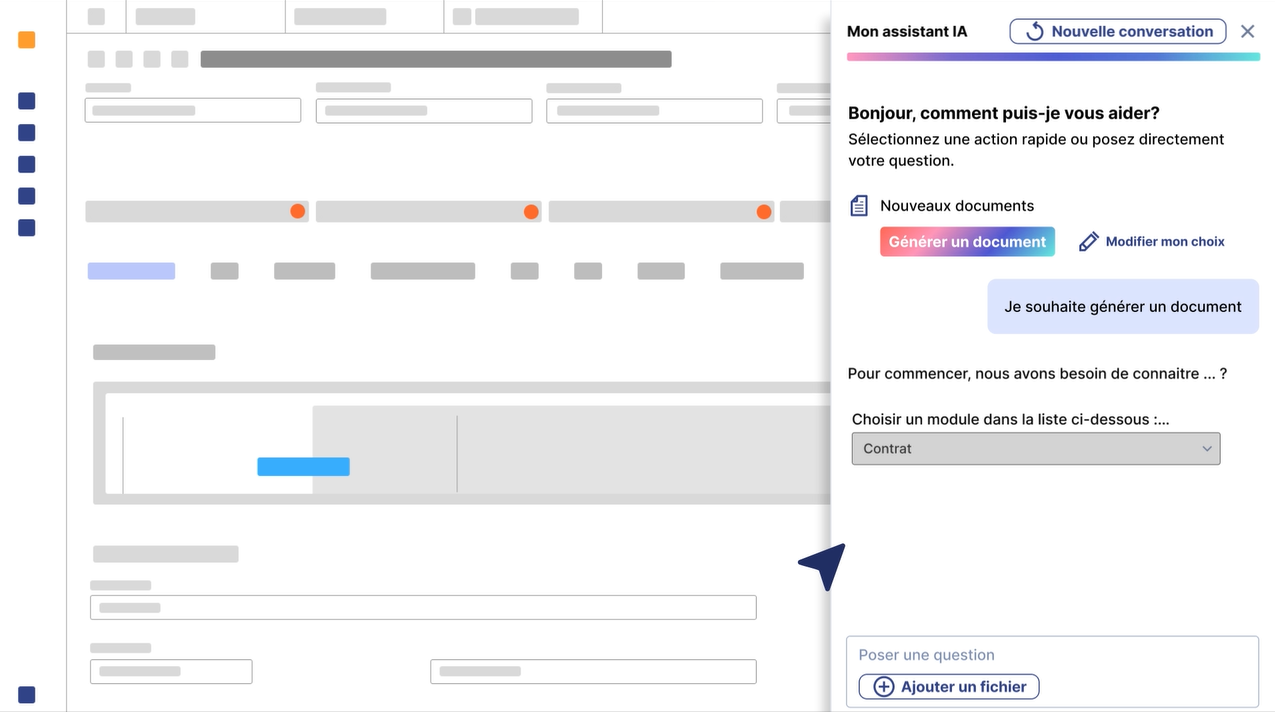The image size is (1275, 712).
Task: Start a Nouvelle conversation
Action: pos(1117,32)
